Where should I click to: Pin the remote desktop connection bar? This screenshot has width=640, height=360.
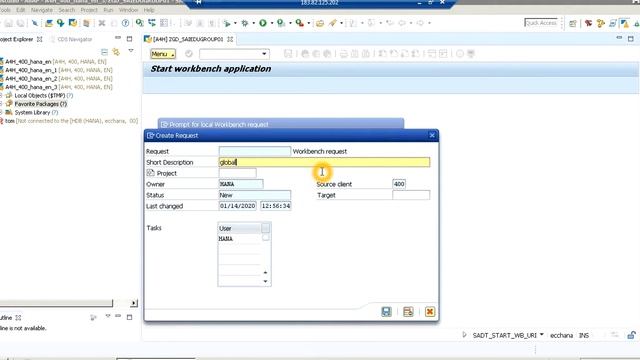(x=199, y=2)
